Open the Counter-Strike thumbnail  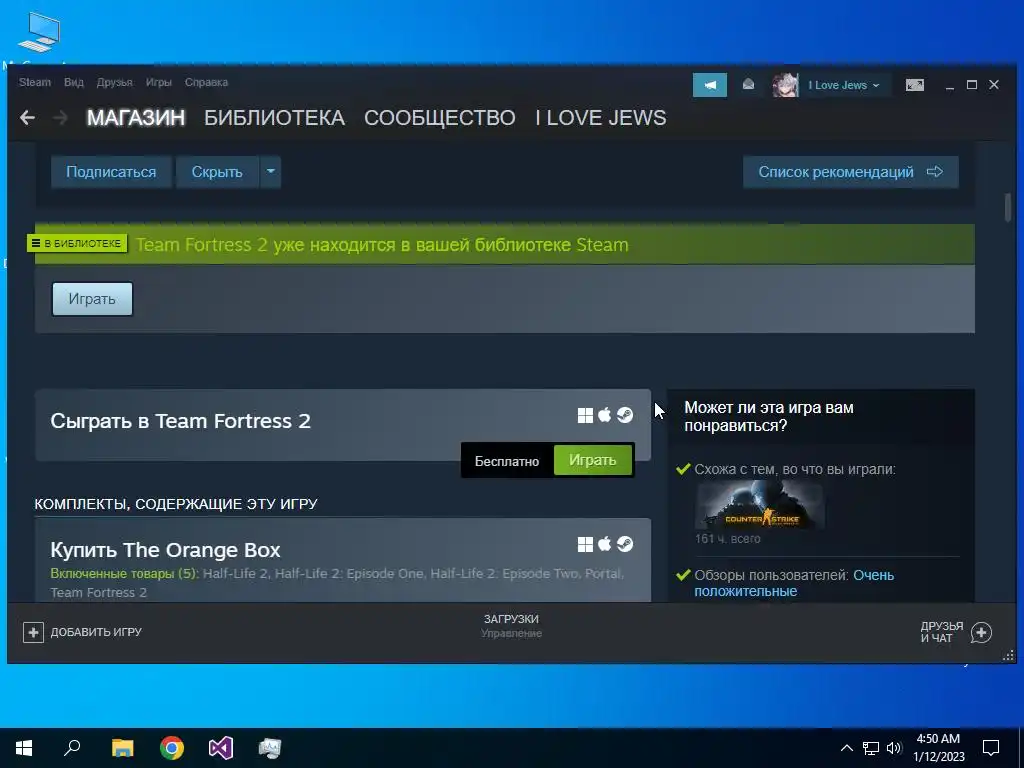[760, 505]
